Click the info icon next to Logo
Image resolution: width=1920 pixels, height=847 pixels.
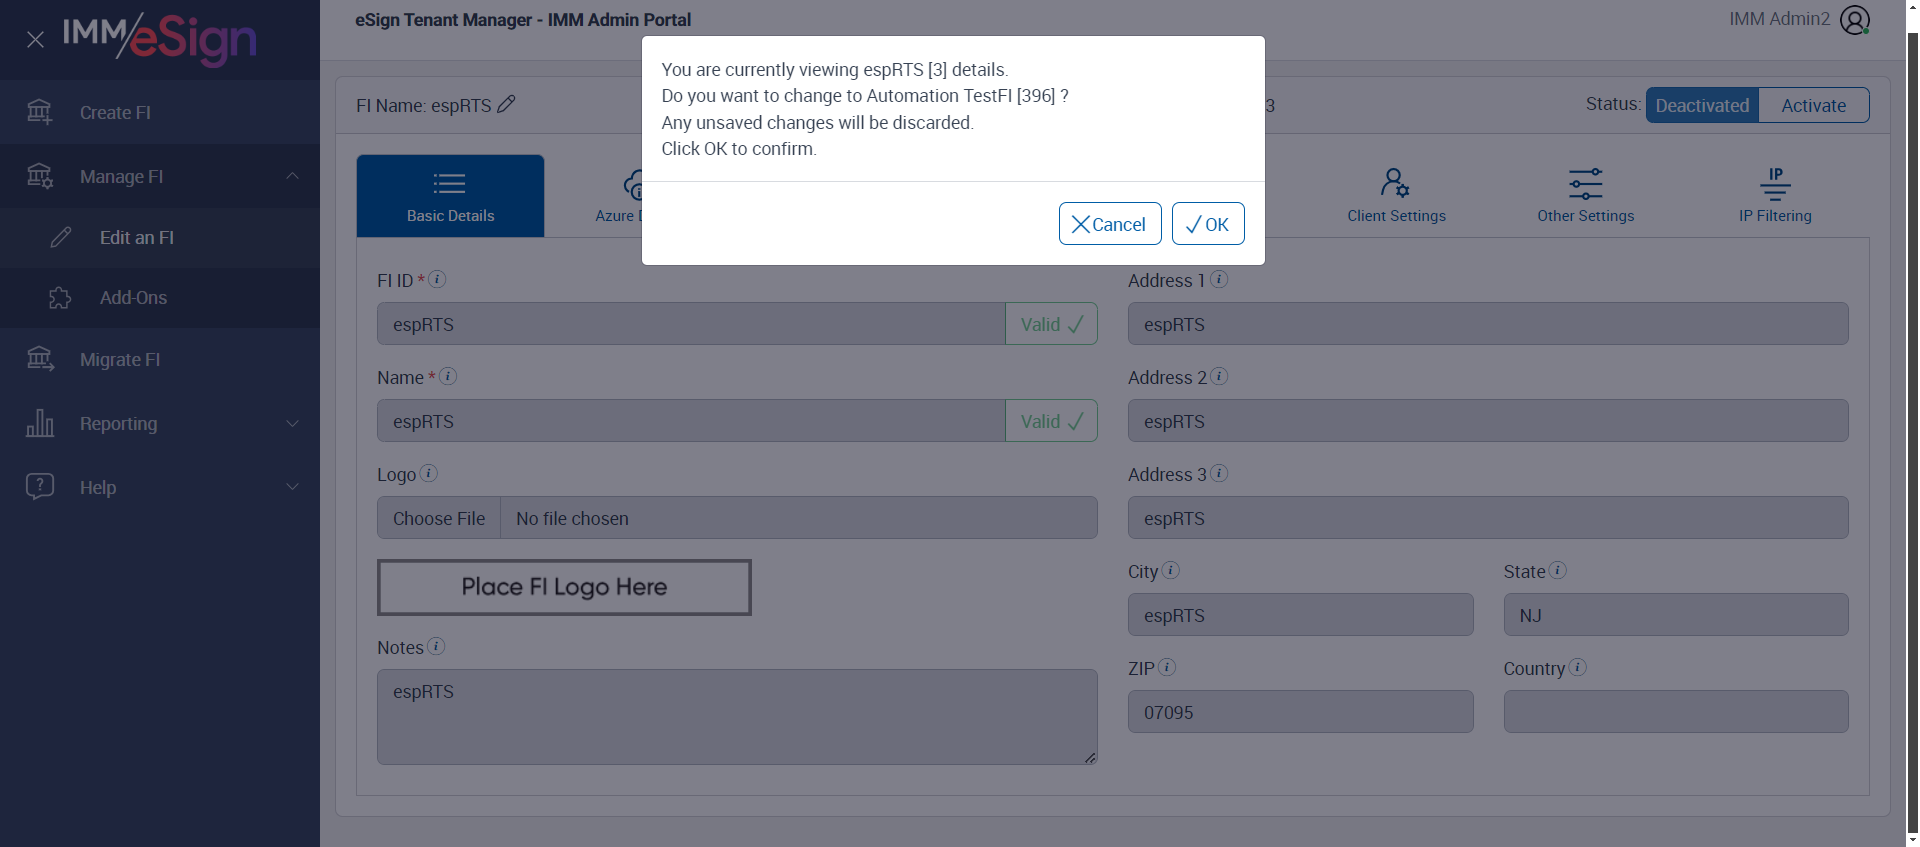coord(429,474)
